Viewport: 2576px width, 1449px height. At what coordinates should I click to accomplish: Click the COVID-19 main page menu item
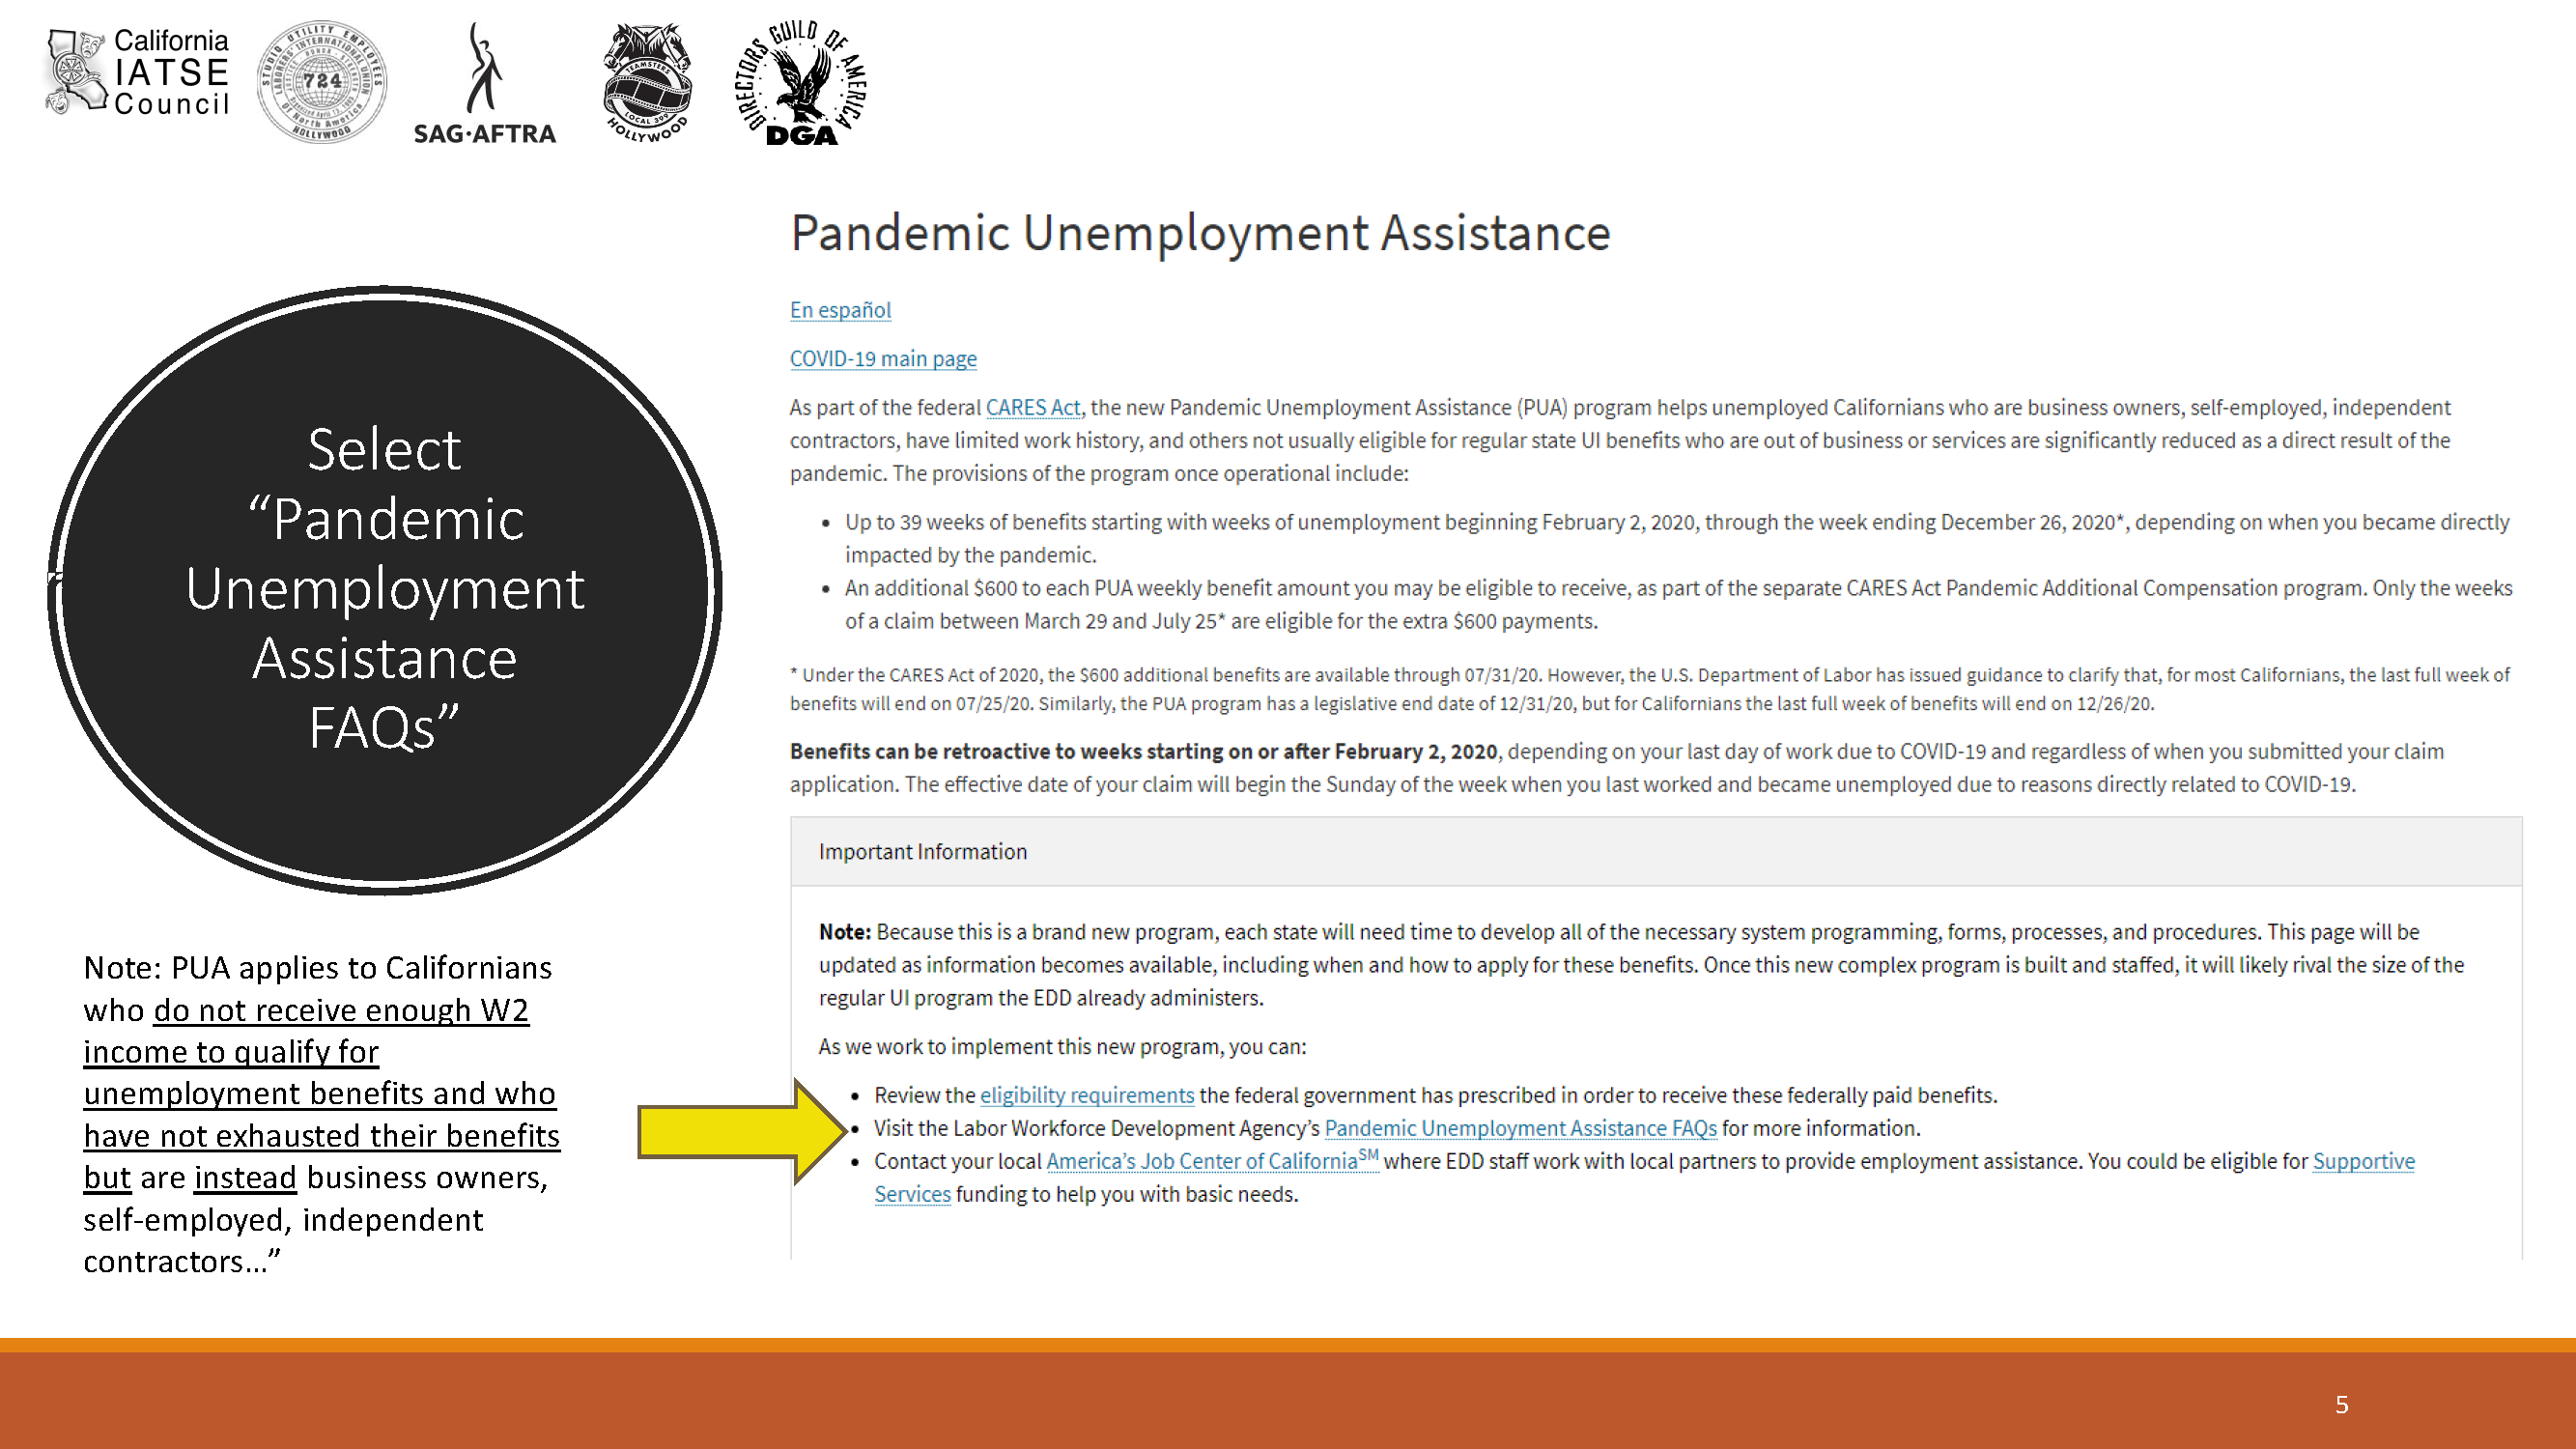pos(881,359)
